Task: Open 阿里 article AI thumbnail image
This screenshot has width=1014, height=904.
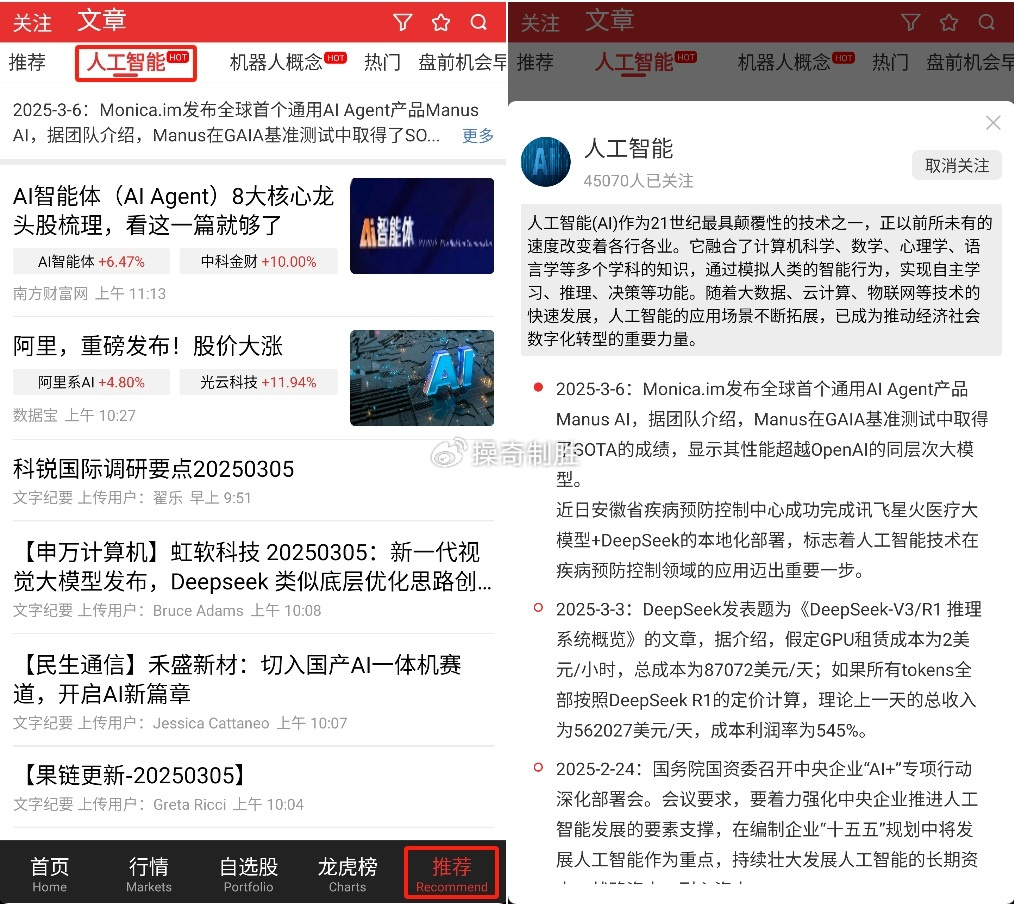Action: 422,378
